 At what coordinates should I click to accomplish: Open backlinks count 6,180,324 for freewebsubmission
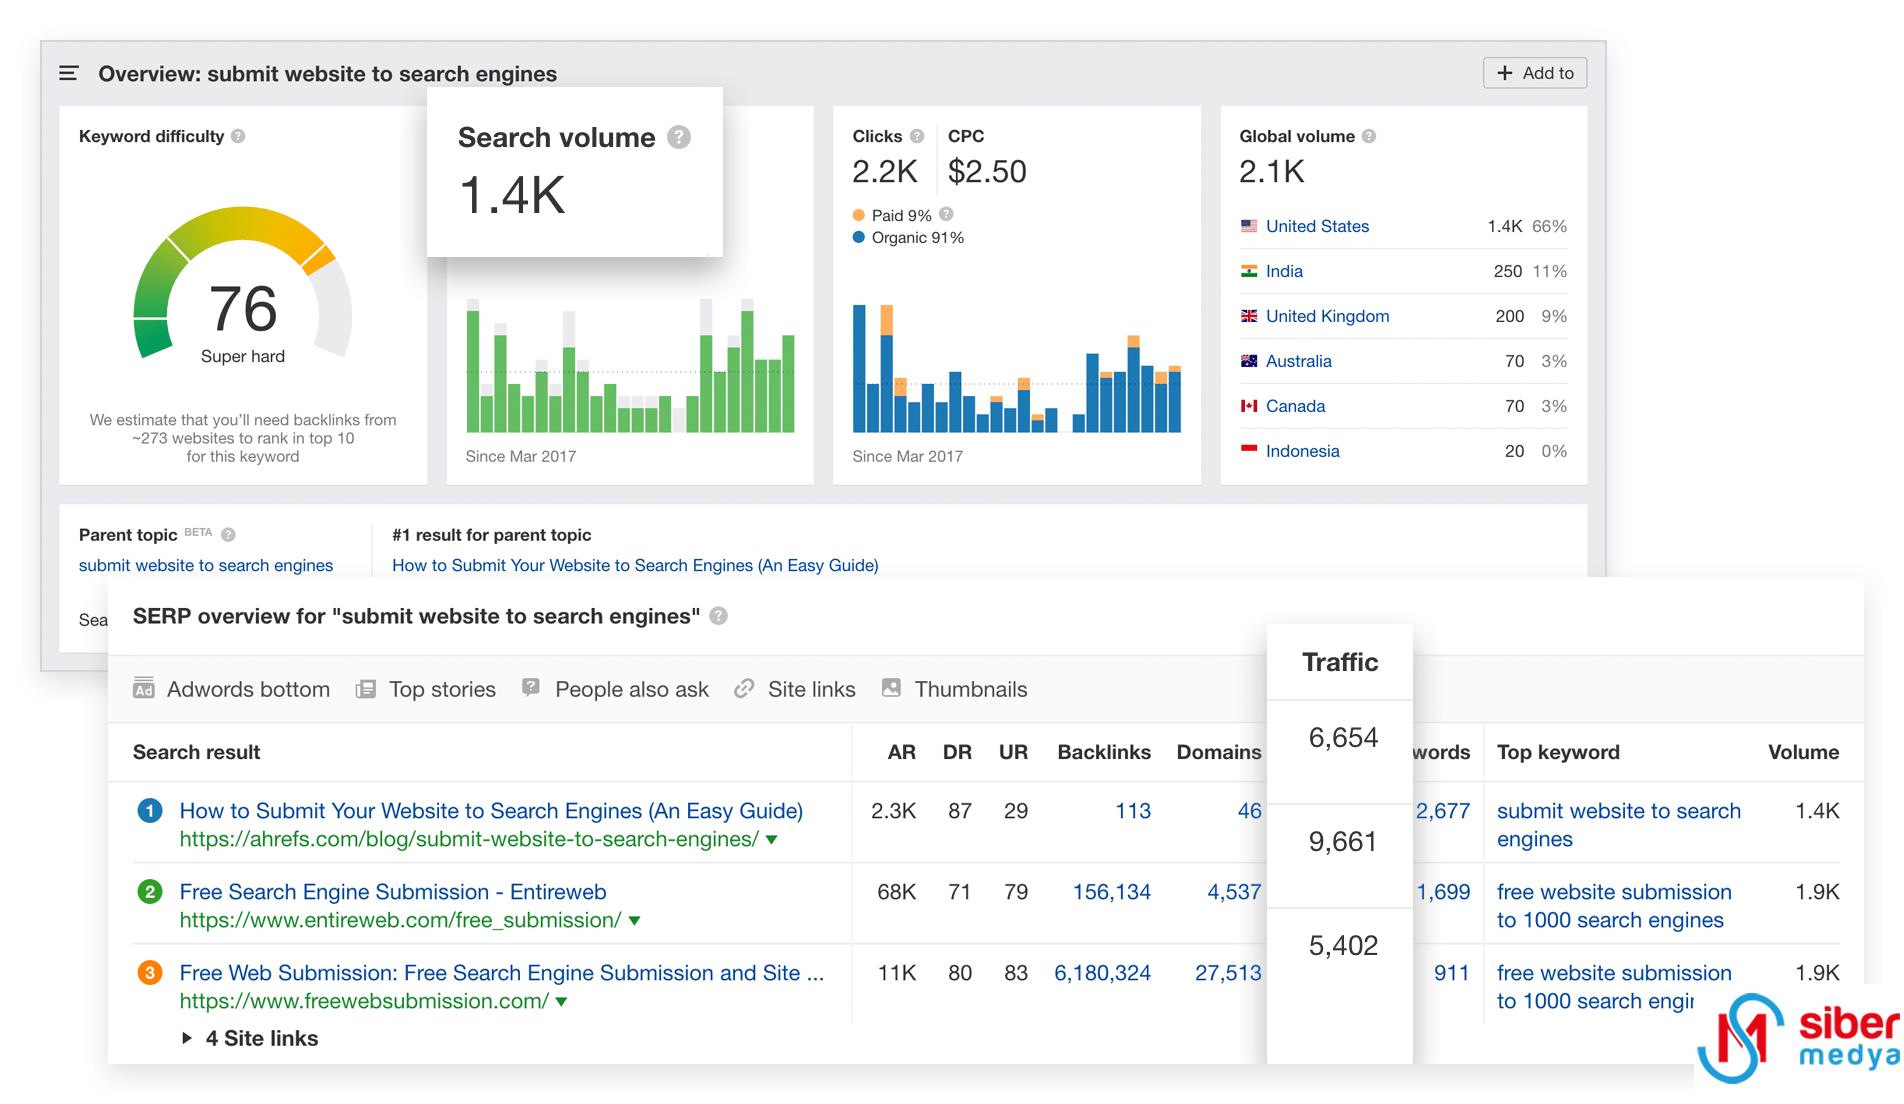click(x=1103, y=973)
